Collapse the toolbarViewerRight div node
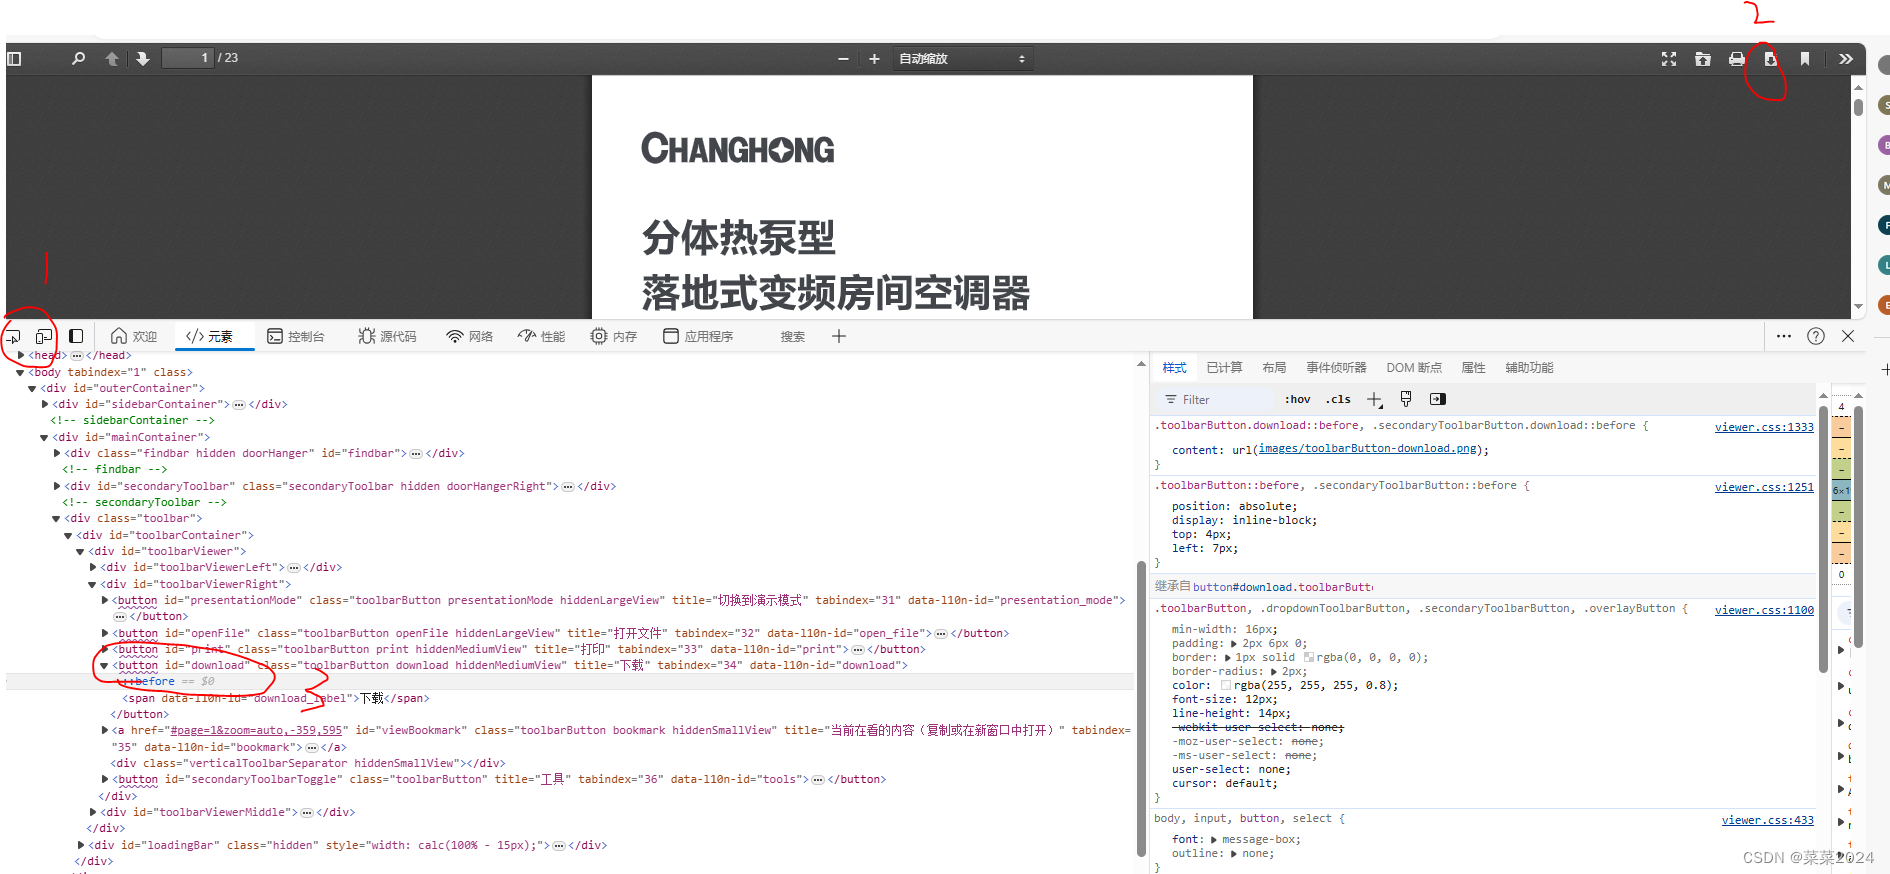The image size is (1890, 874). (x=92, y=584)
